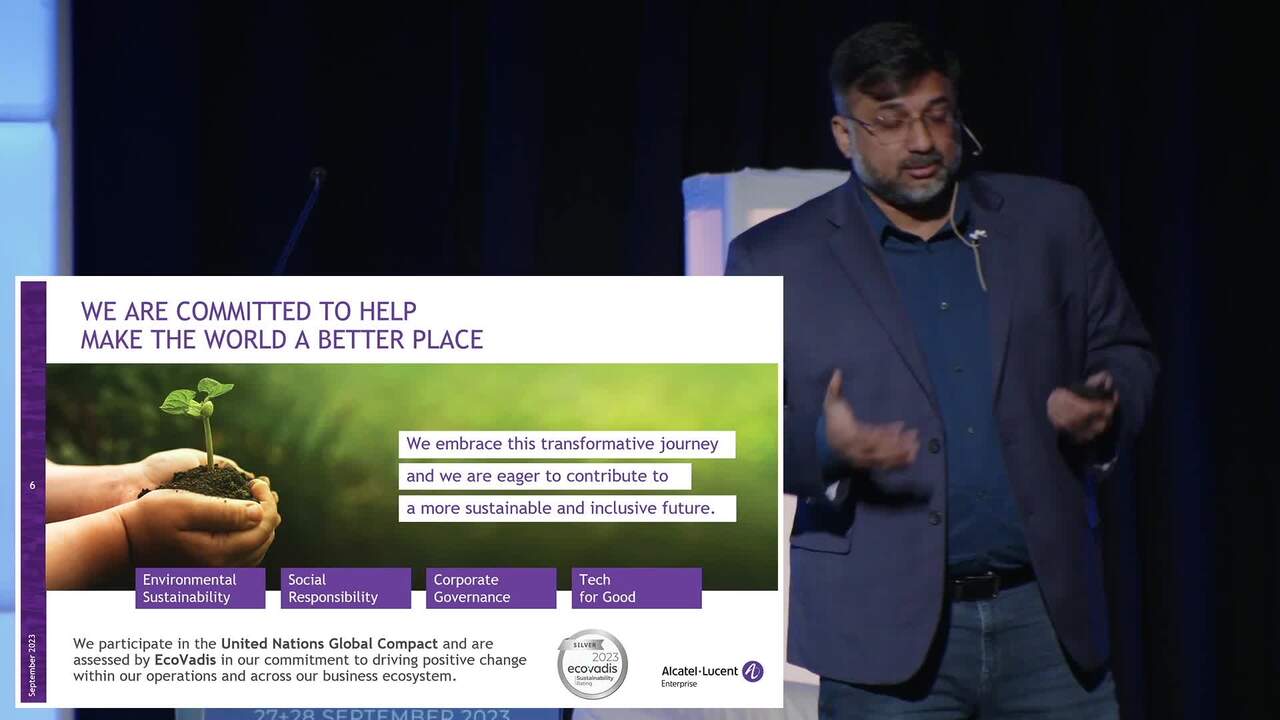Click the slide number 6 on purple sidebar
This screenshot has height=720, width=1280.
[32, 485]
